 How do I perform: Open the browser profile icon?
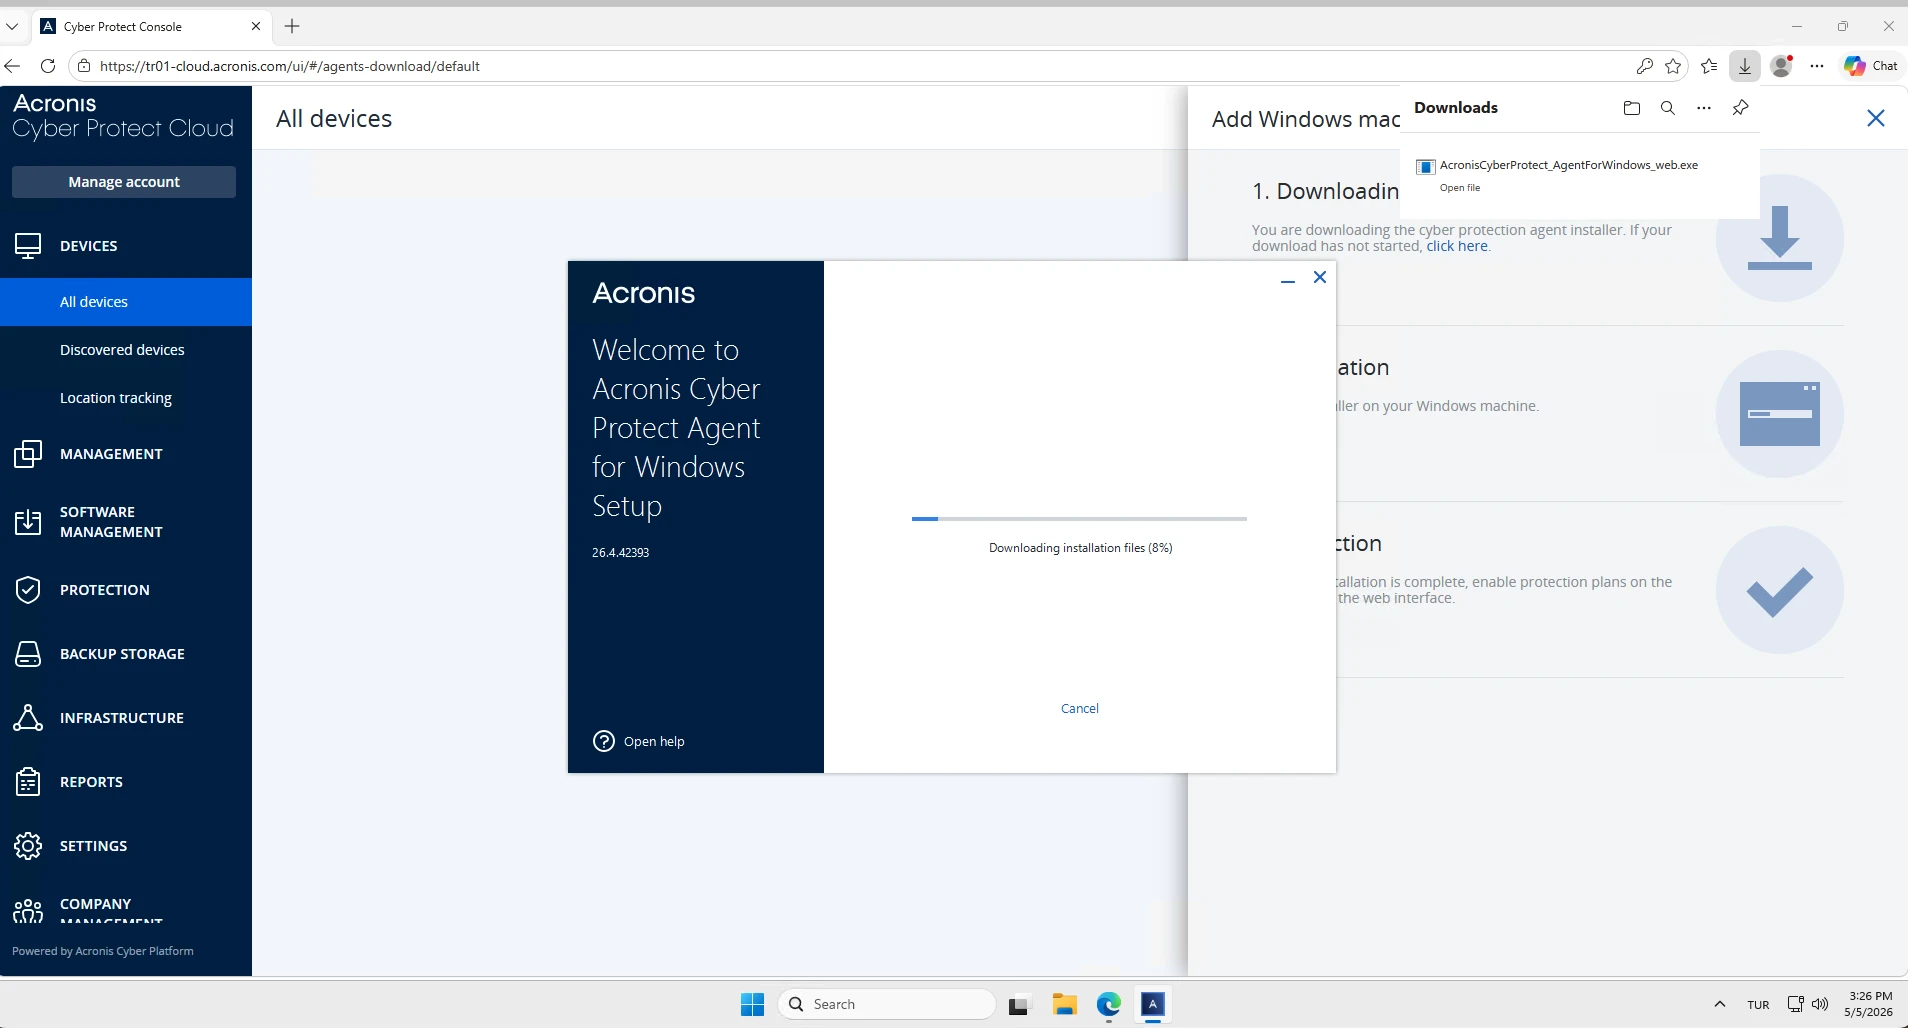tap(1782, 66)
